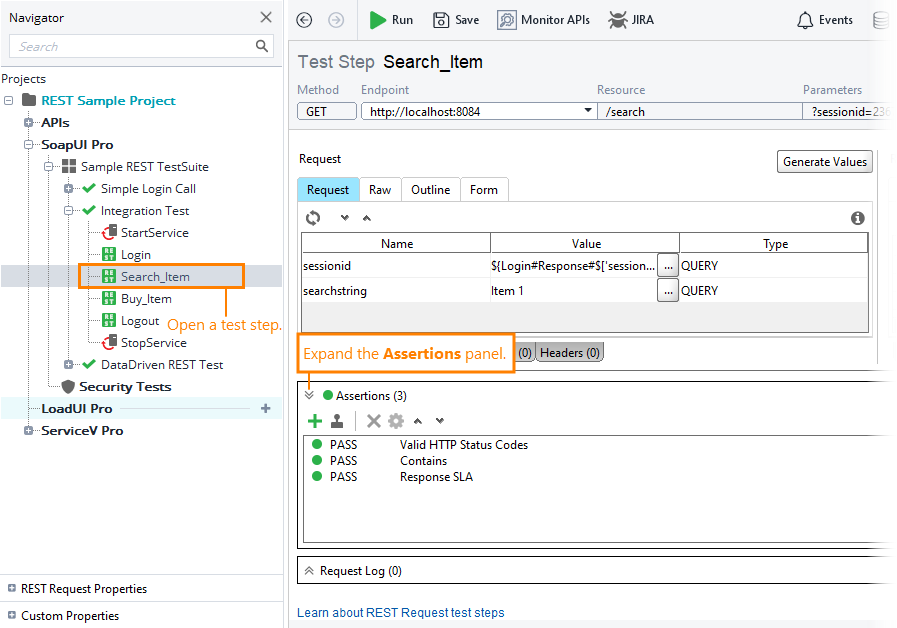Collapse the Sample REST TestSuite node
This screenshot has height=628, width=897.
tap(49, 166)
